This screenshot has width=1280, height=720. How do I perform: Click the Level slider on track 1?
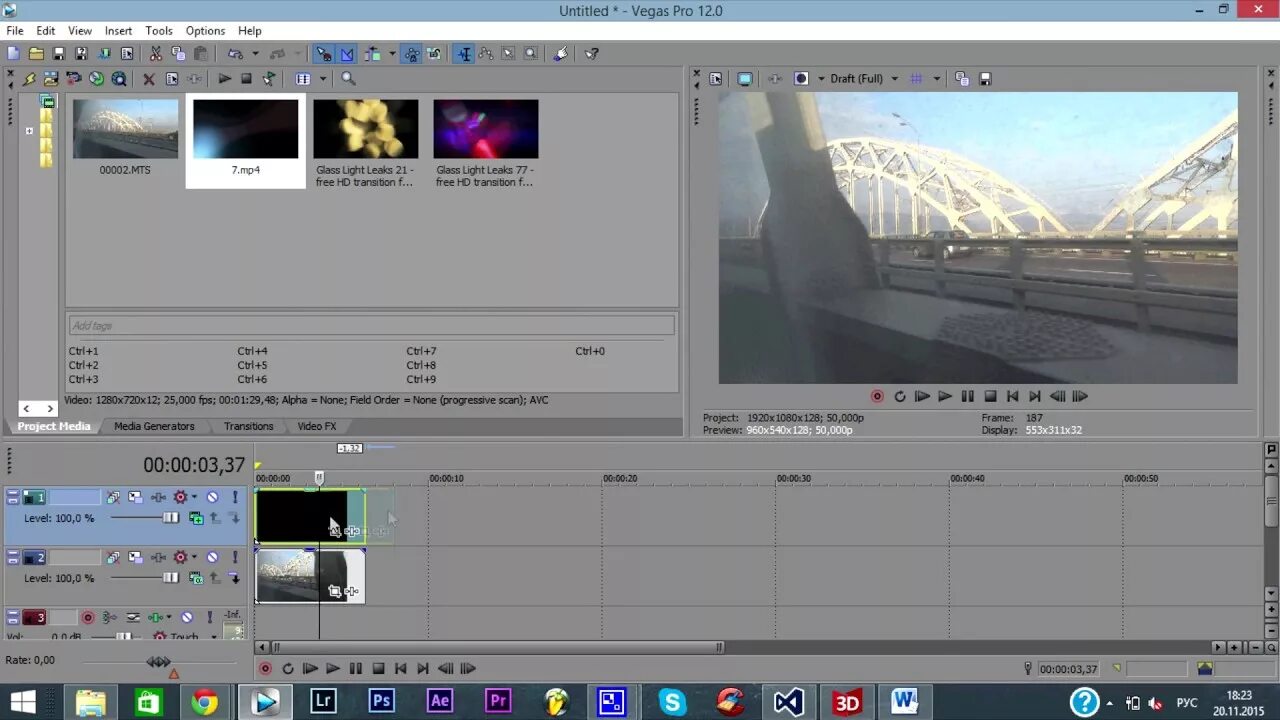pyautogui.click(x=171, y=518)
